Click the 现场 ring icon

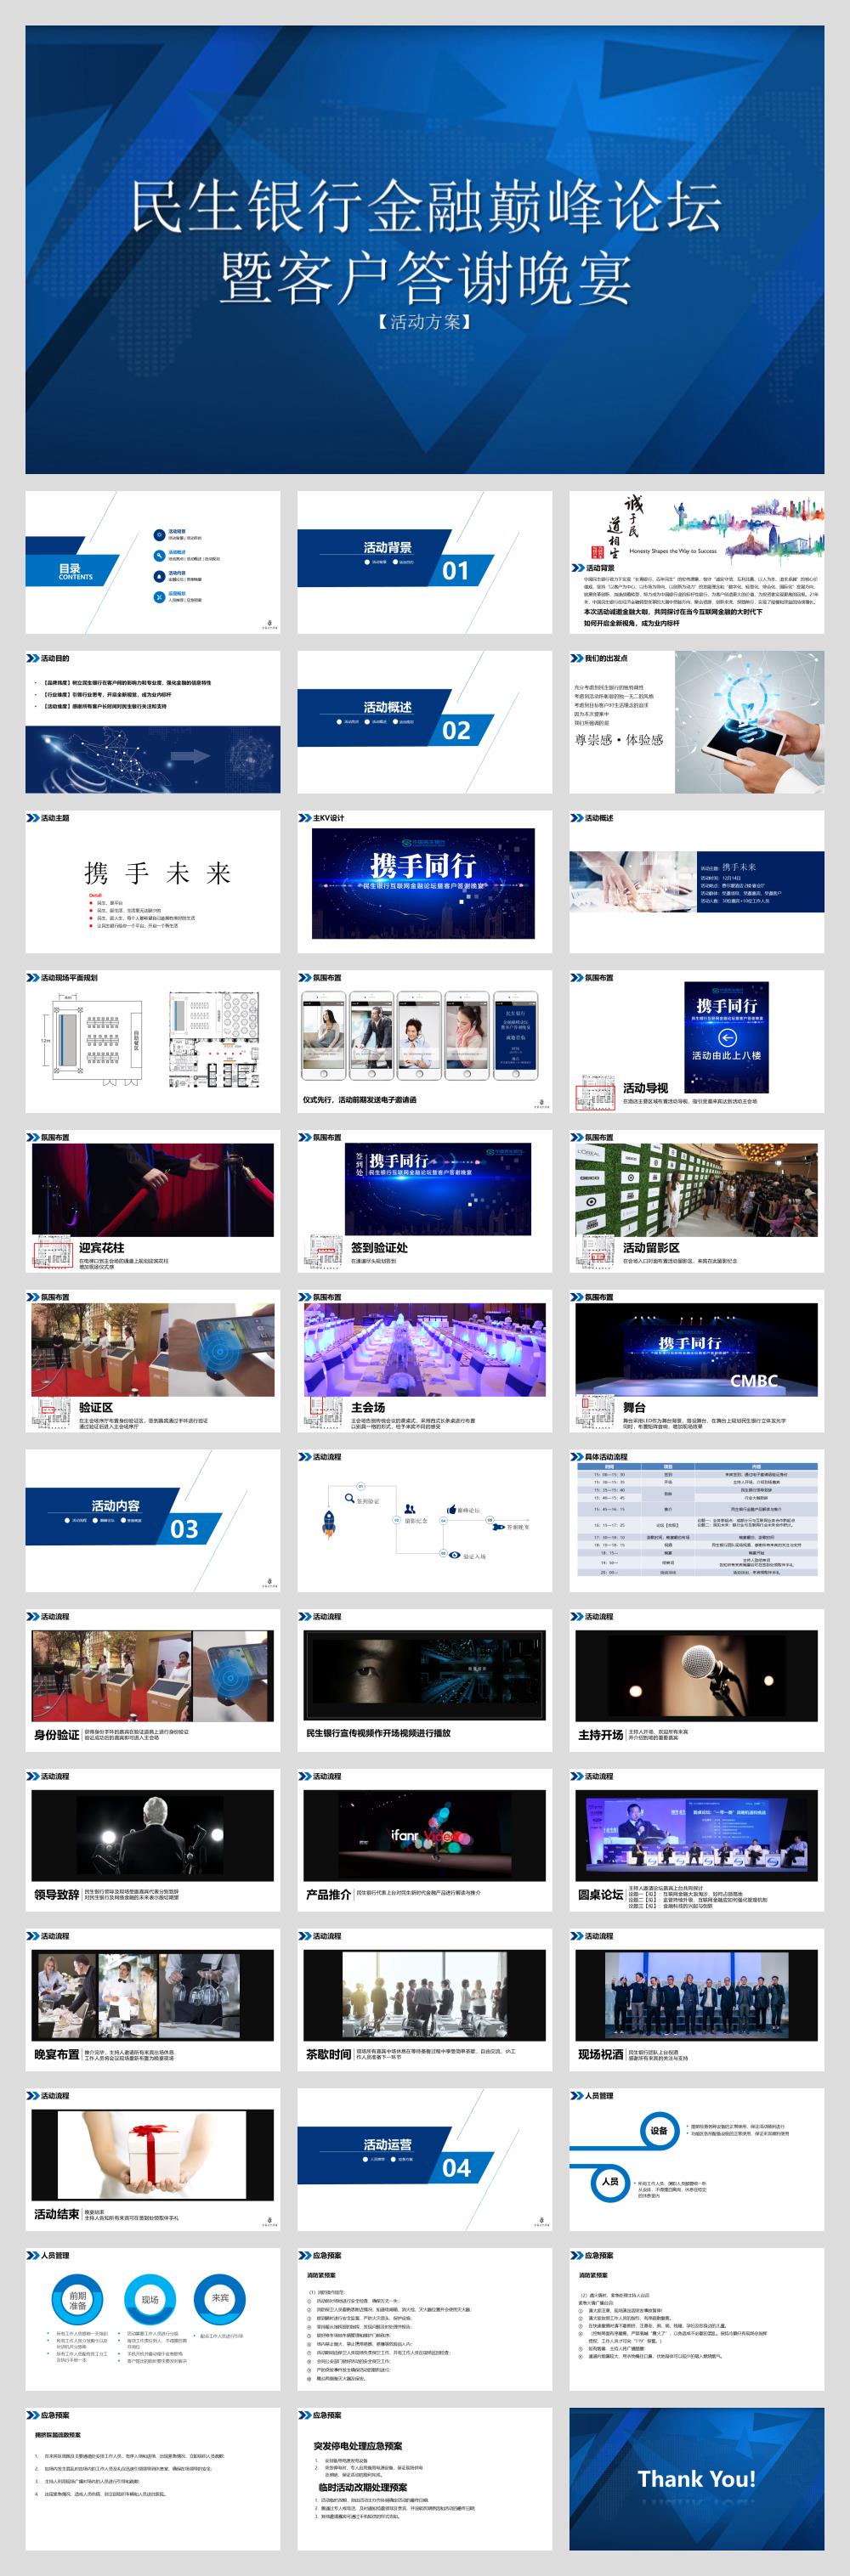click(x=149, y=2301)
